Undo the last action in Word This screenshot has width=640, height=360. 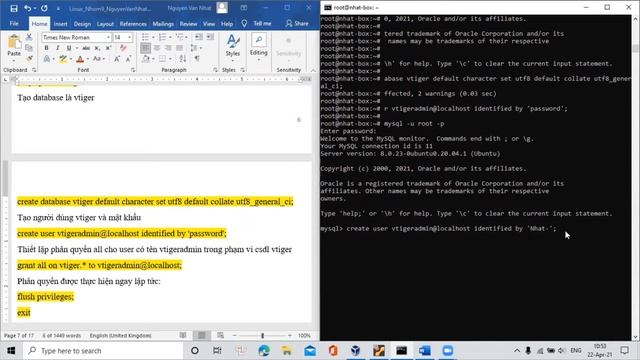coord(27,8)
